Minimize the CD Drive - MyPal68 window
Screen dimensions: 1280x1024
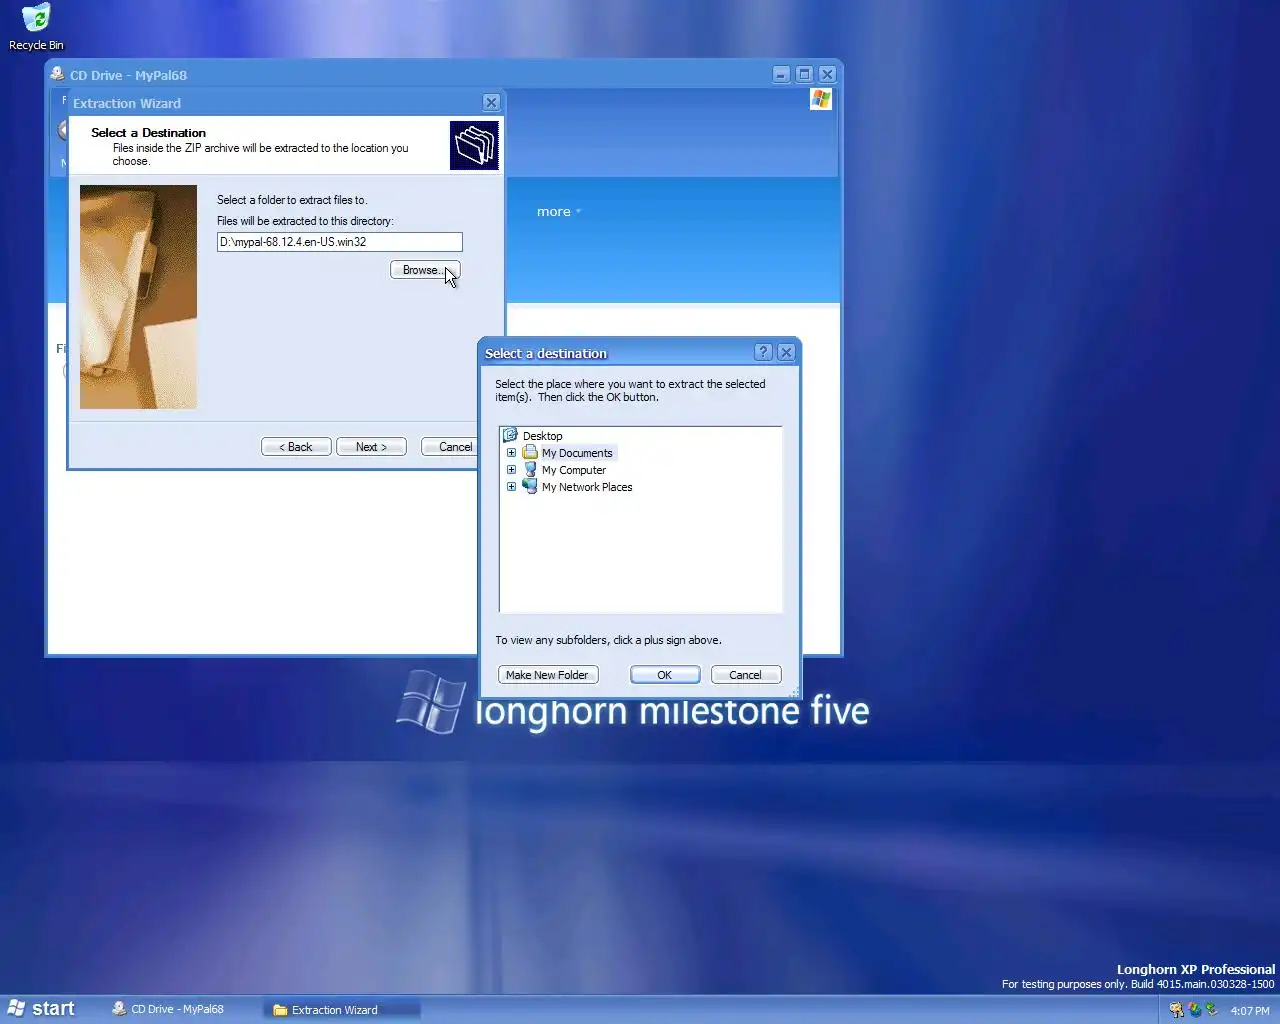tap(781, 75)
